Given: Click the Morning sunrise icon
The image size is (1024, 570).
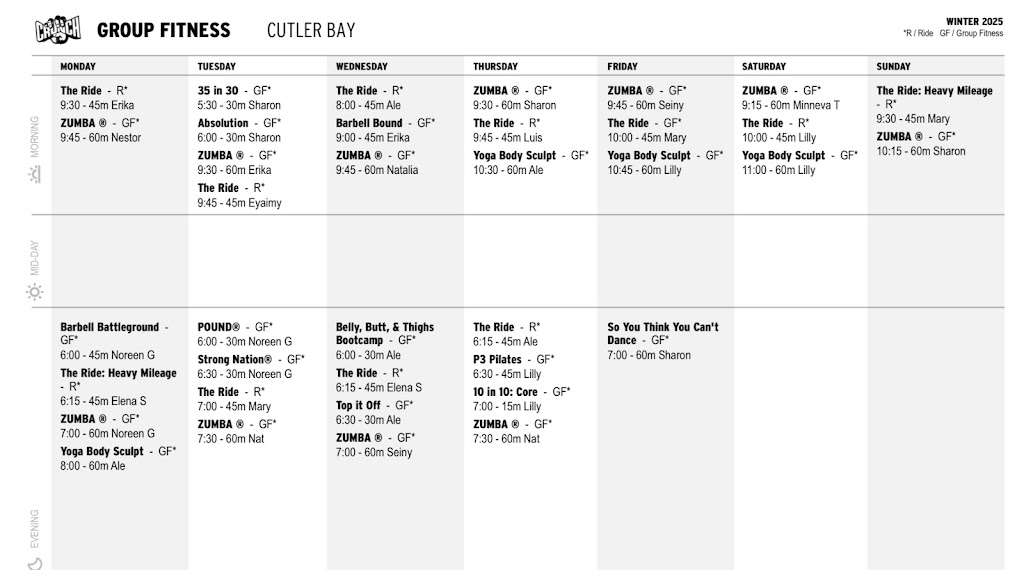Looking at the screenshot, I should click(35, 174).
